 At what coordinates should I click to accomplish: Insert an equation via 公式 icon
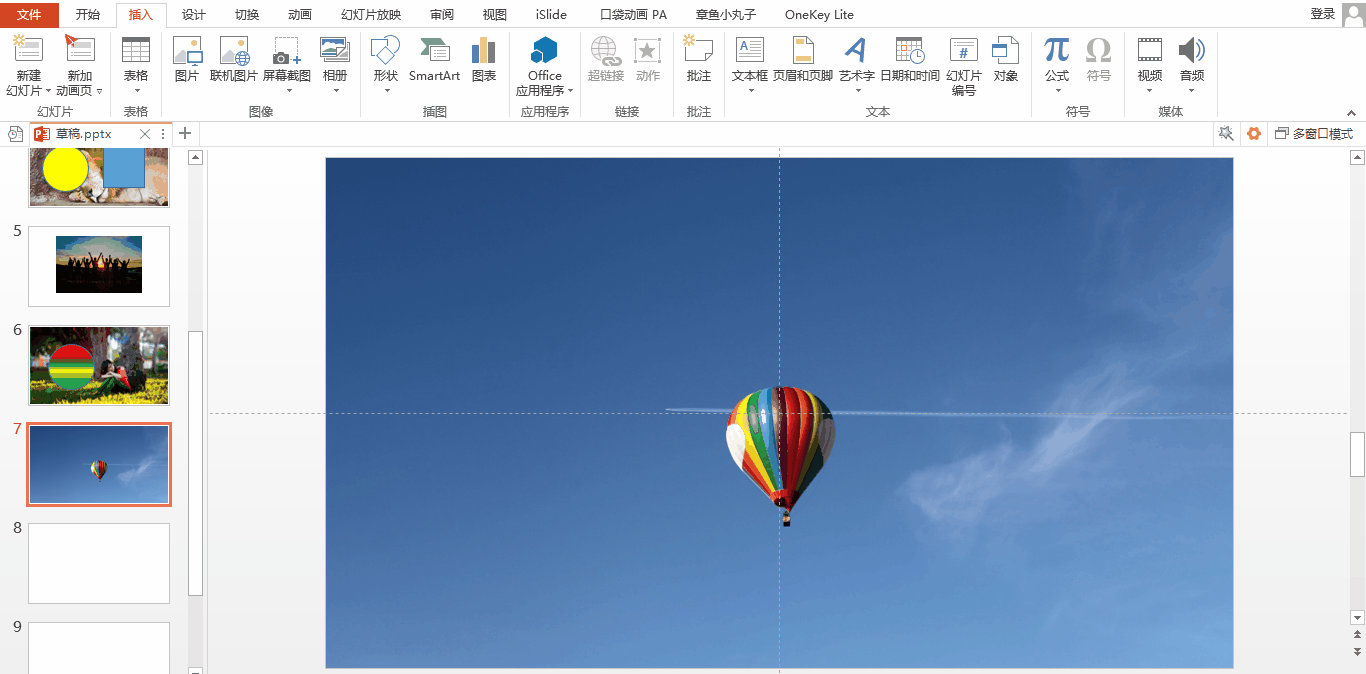coord(1057,50)
